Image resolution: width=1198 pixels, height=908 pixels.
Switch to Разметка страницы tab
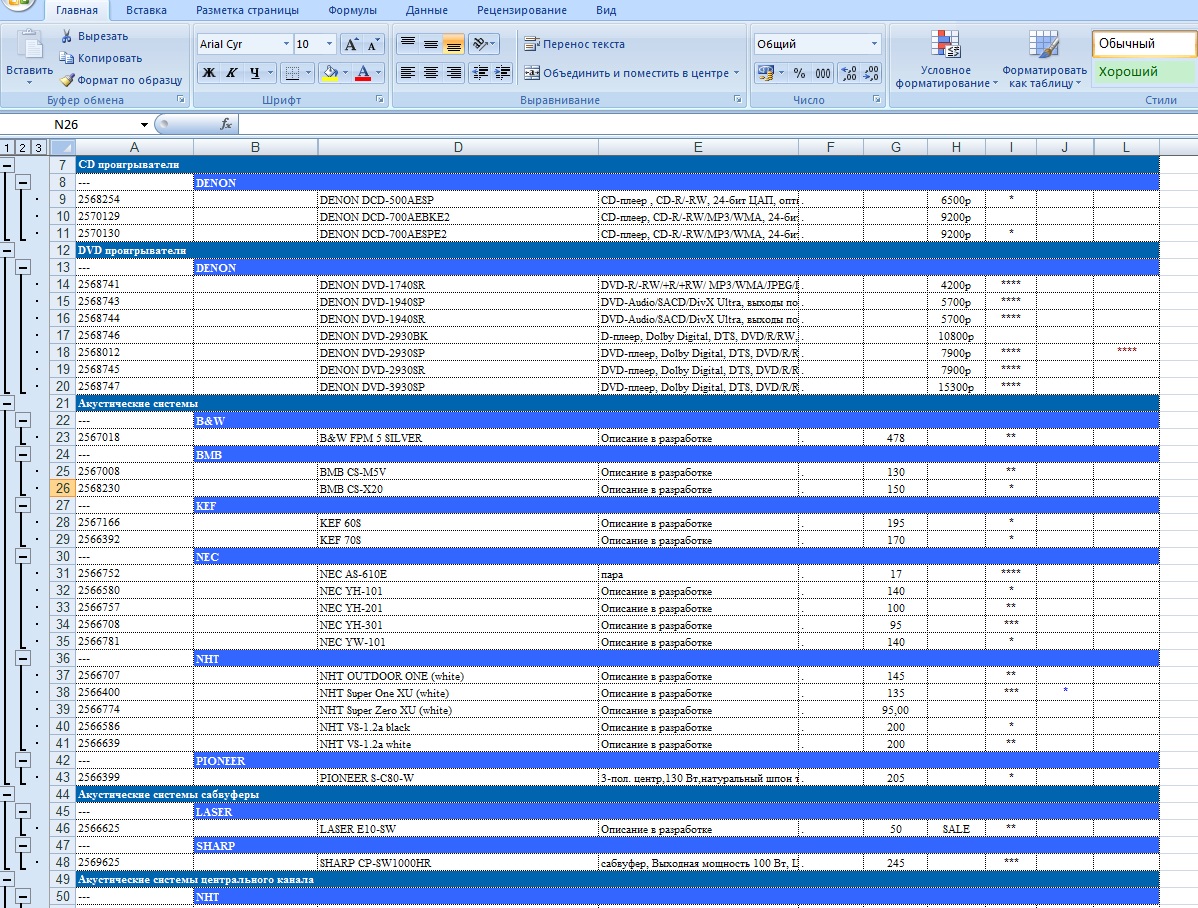point(247,10)
